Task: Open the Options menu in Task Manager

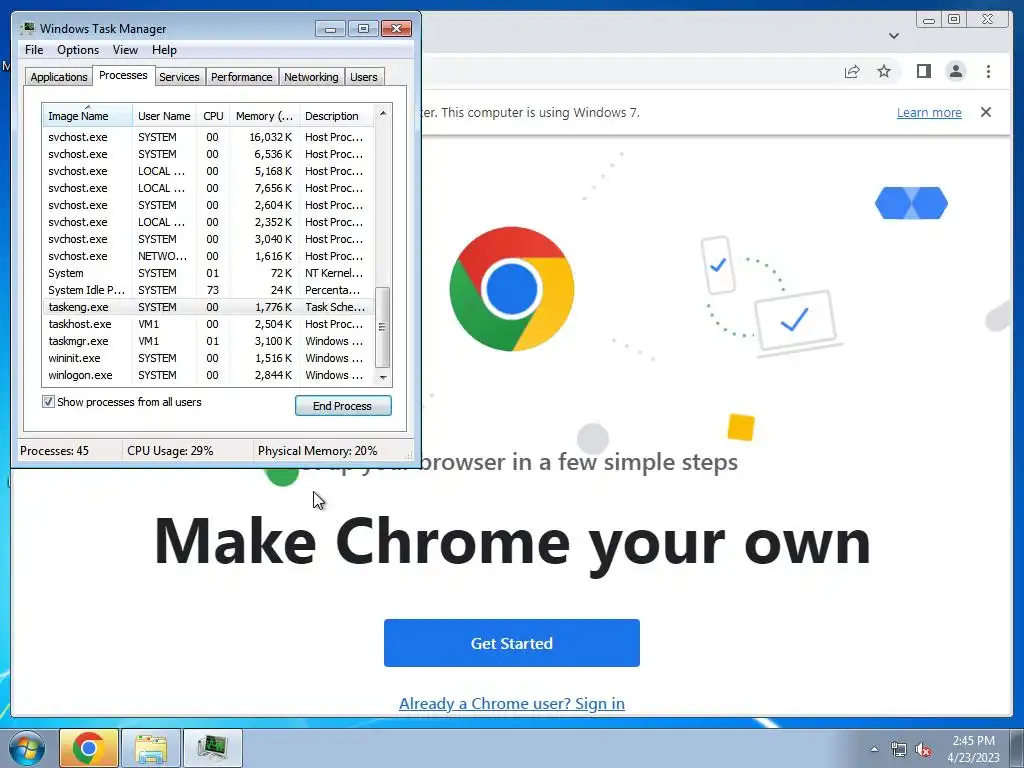Action: tap(78, 50)
